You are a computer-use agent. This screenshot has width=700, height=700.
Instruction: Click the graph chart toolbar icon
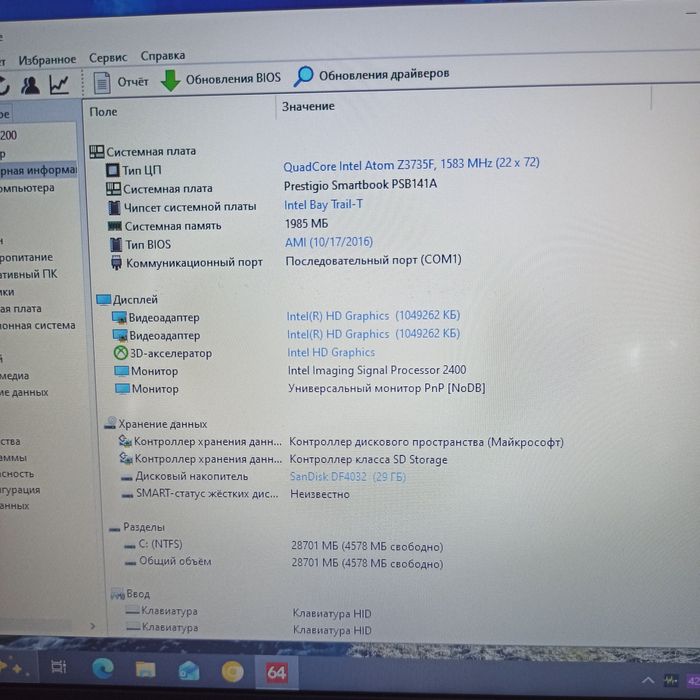[59, 84]
